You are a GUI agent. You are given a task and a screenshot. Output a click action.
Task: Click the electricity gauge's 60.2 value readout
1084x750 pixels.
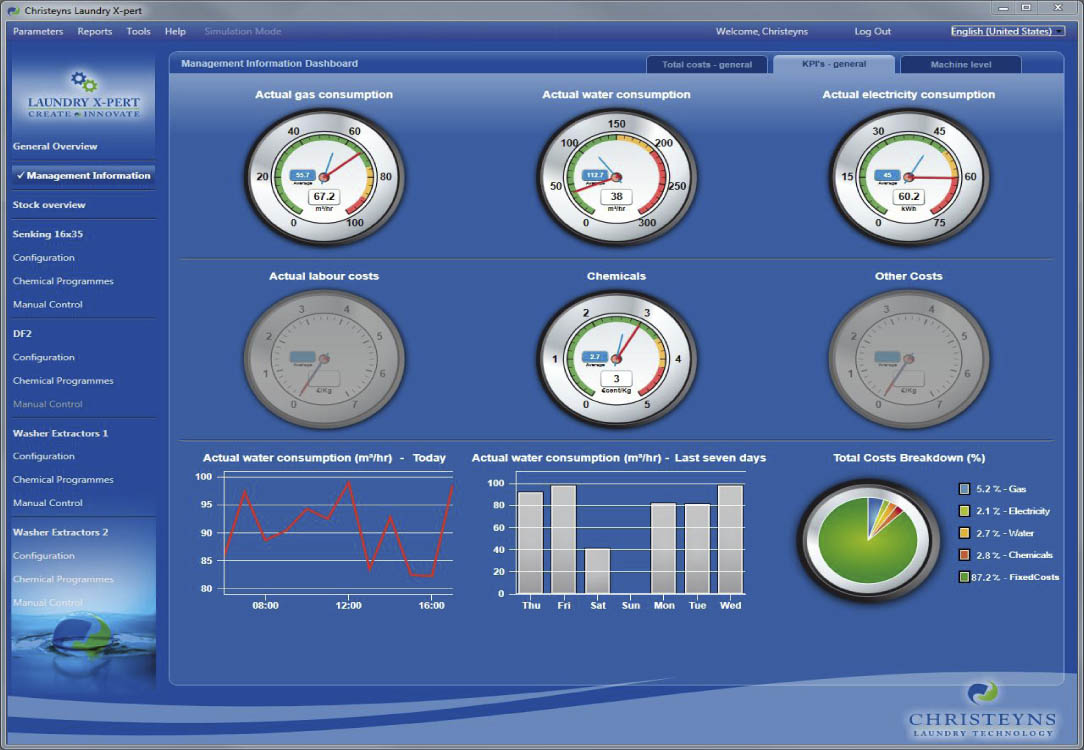[x=909, y=196]
